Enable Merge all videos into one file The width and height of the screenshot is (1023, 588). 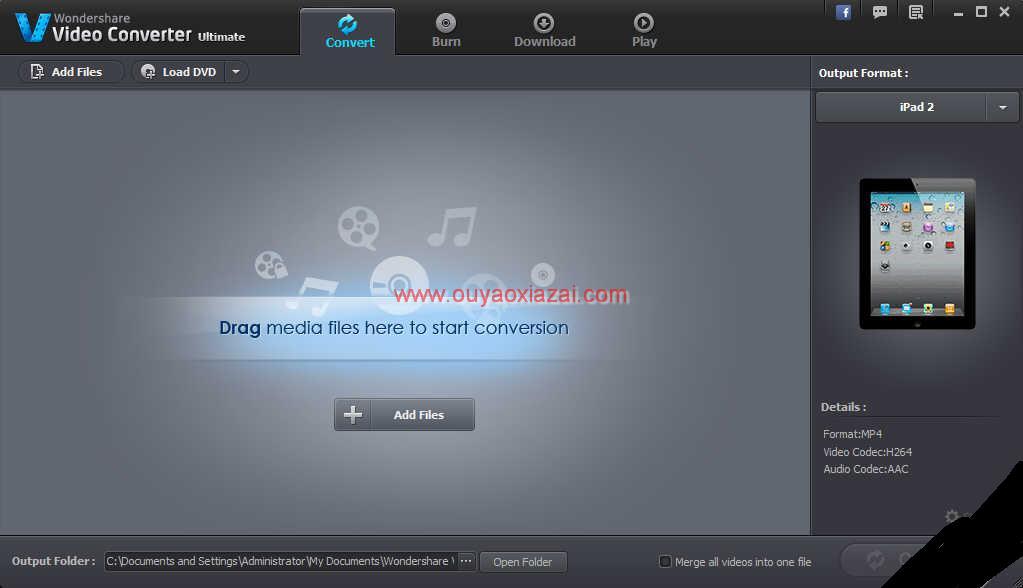(x=665, y=561)
